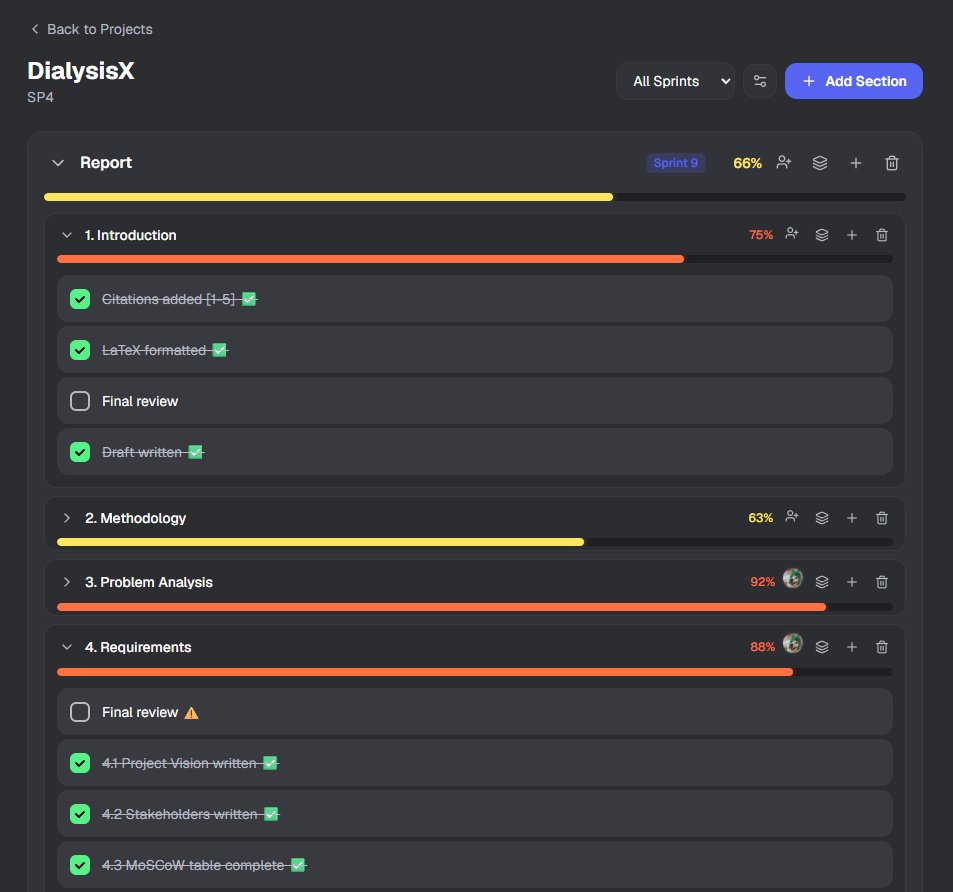953x892 pixels.
Task: Click the Sprint 9 badge
Action: click(675, 163)
